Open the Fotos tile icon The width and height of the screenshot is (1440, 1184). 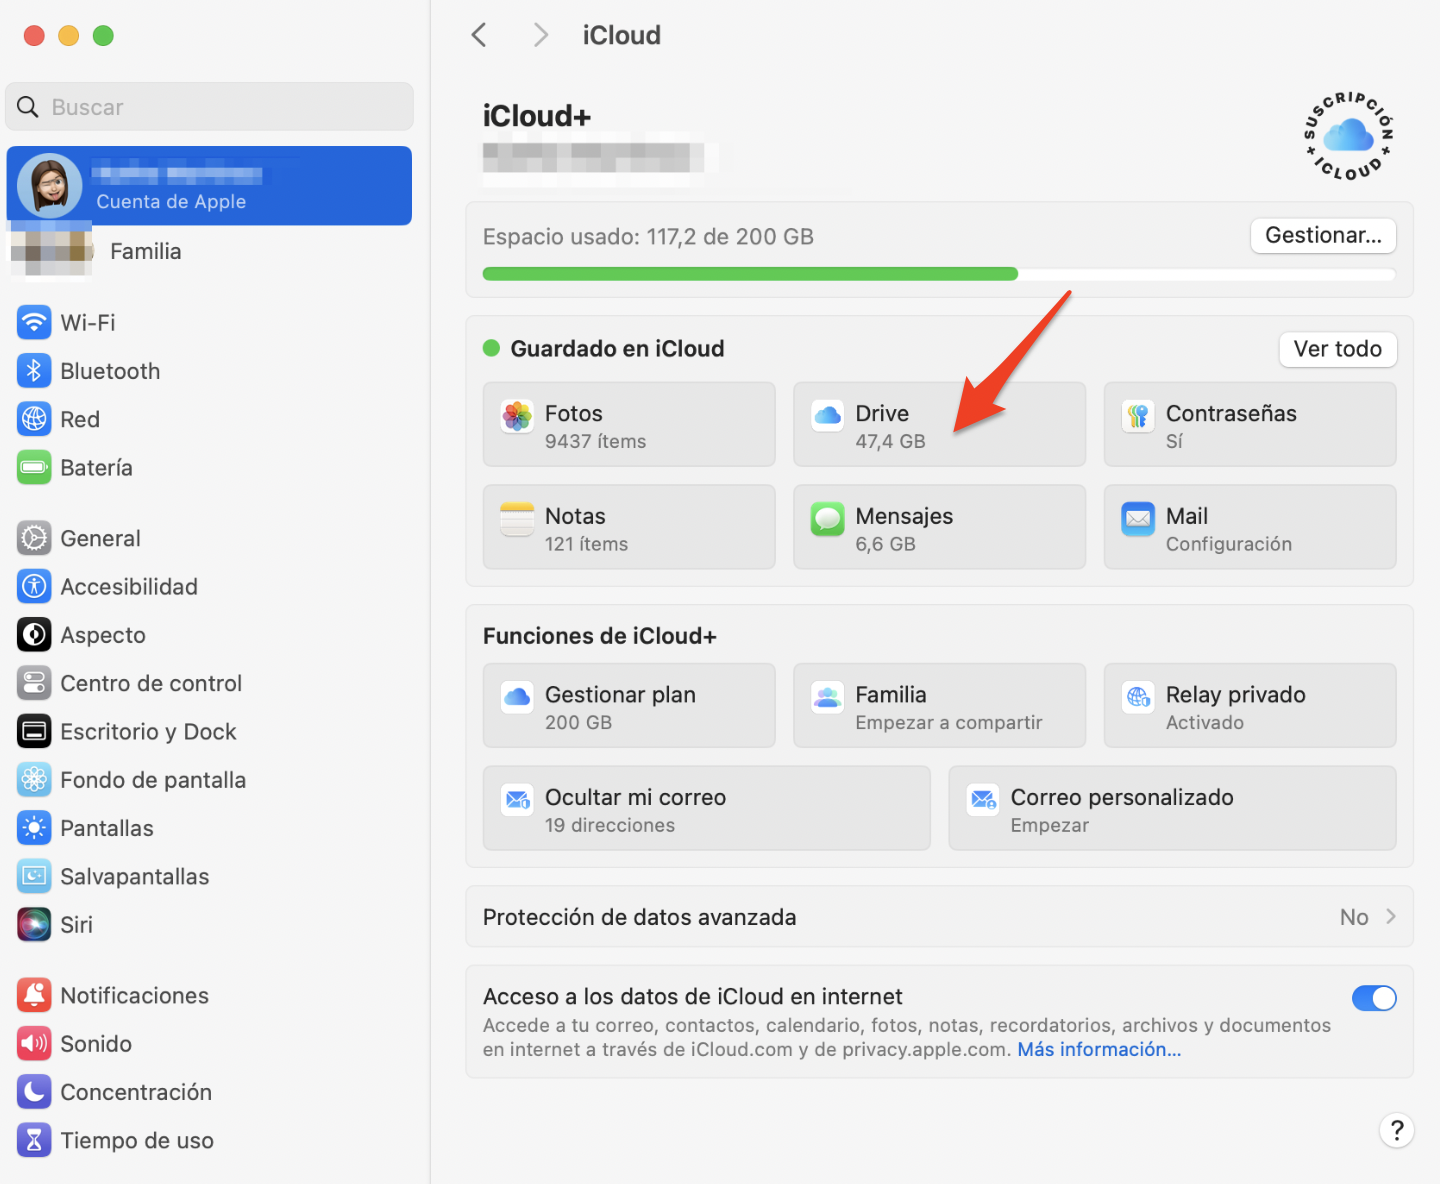[x=517, y=416]
